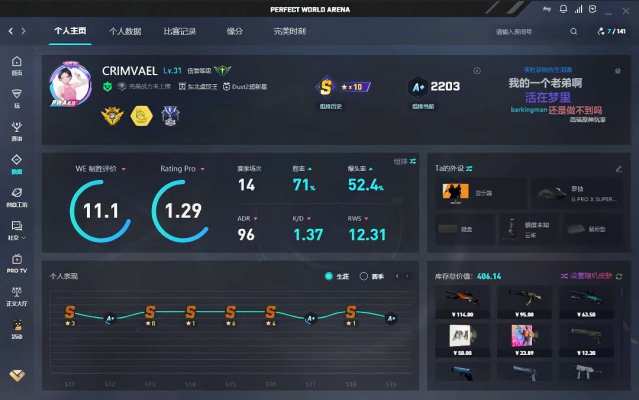Expand the RWS stat dropdown
Screen dimensions: 639x400
[366, 219]
